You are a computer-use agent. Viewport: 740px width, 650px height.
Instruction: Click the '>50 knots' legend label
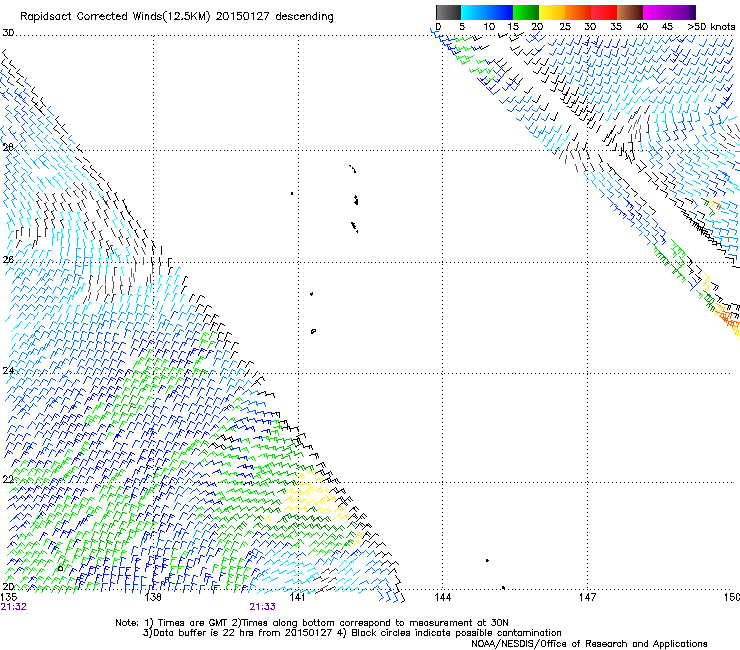[x=711, y=27]
